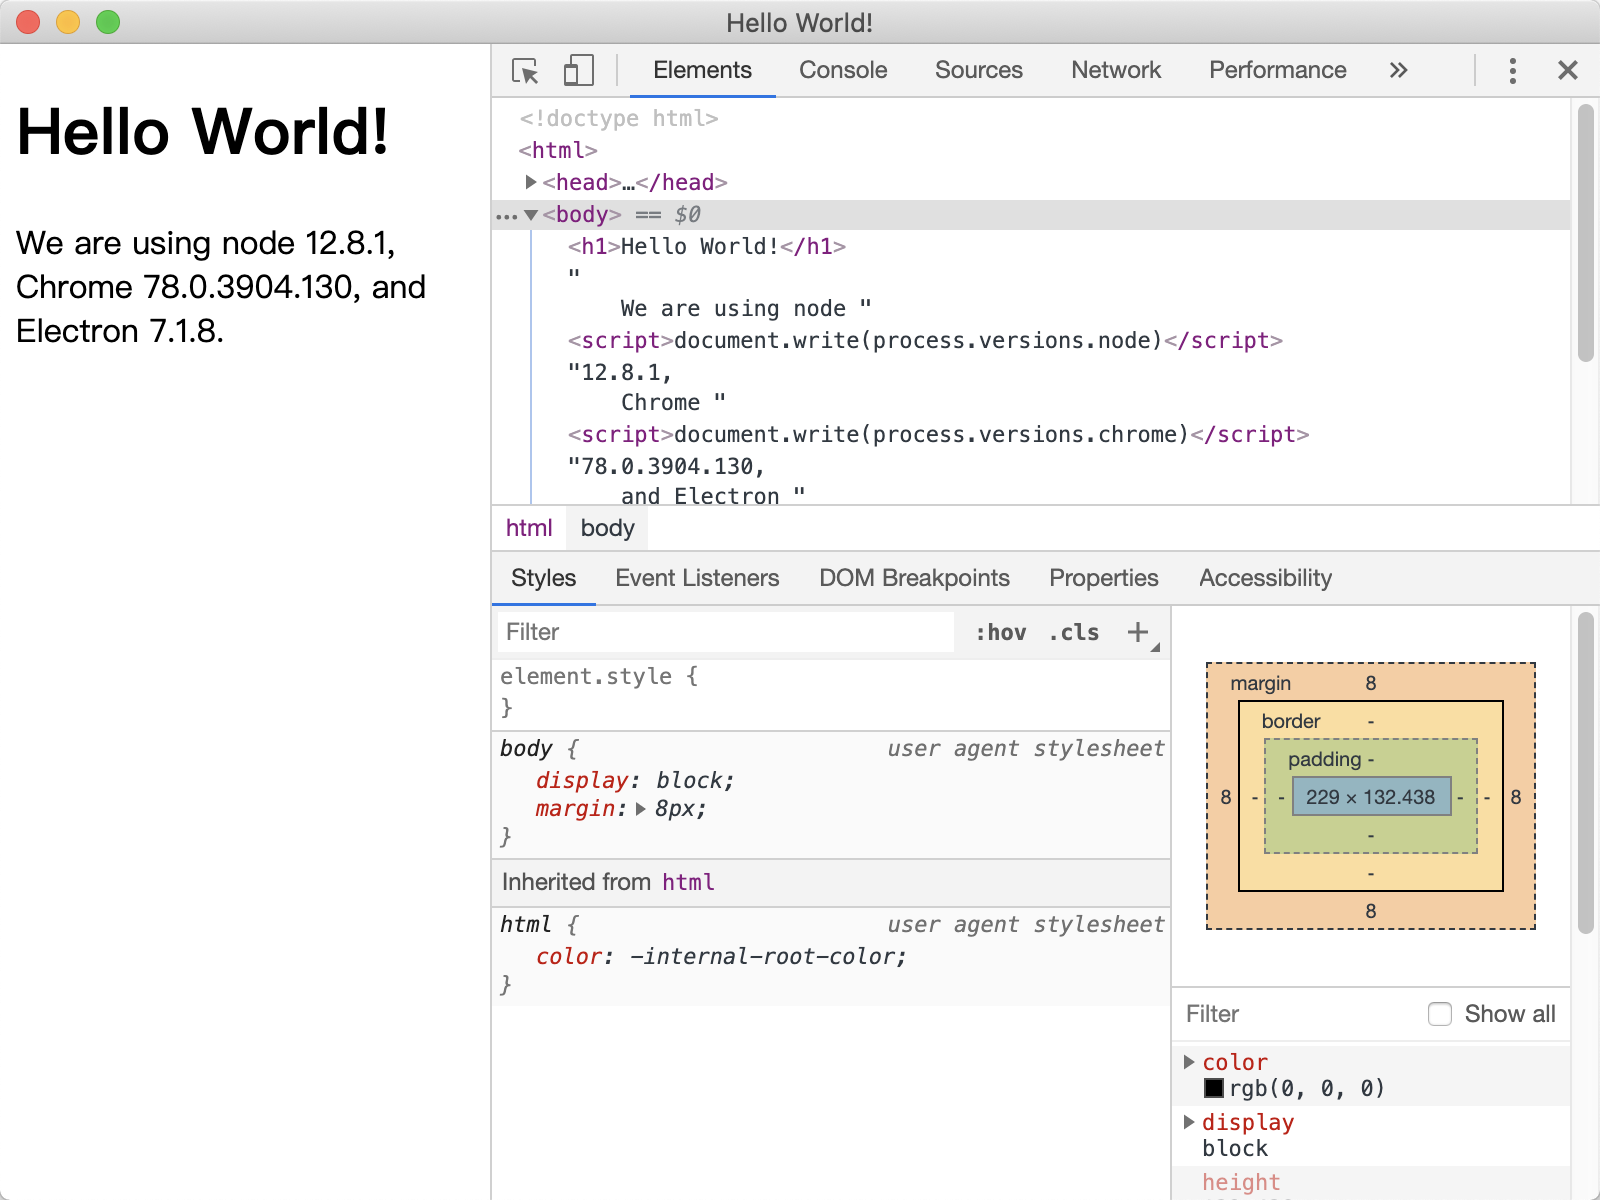Click the new style rule plus icon
The width and height of the screenshot is (1600, 1200).
click(x=1138, y=632)
